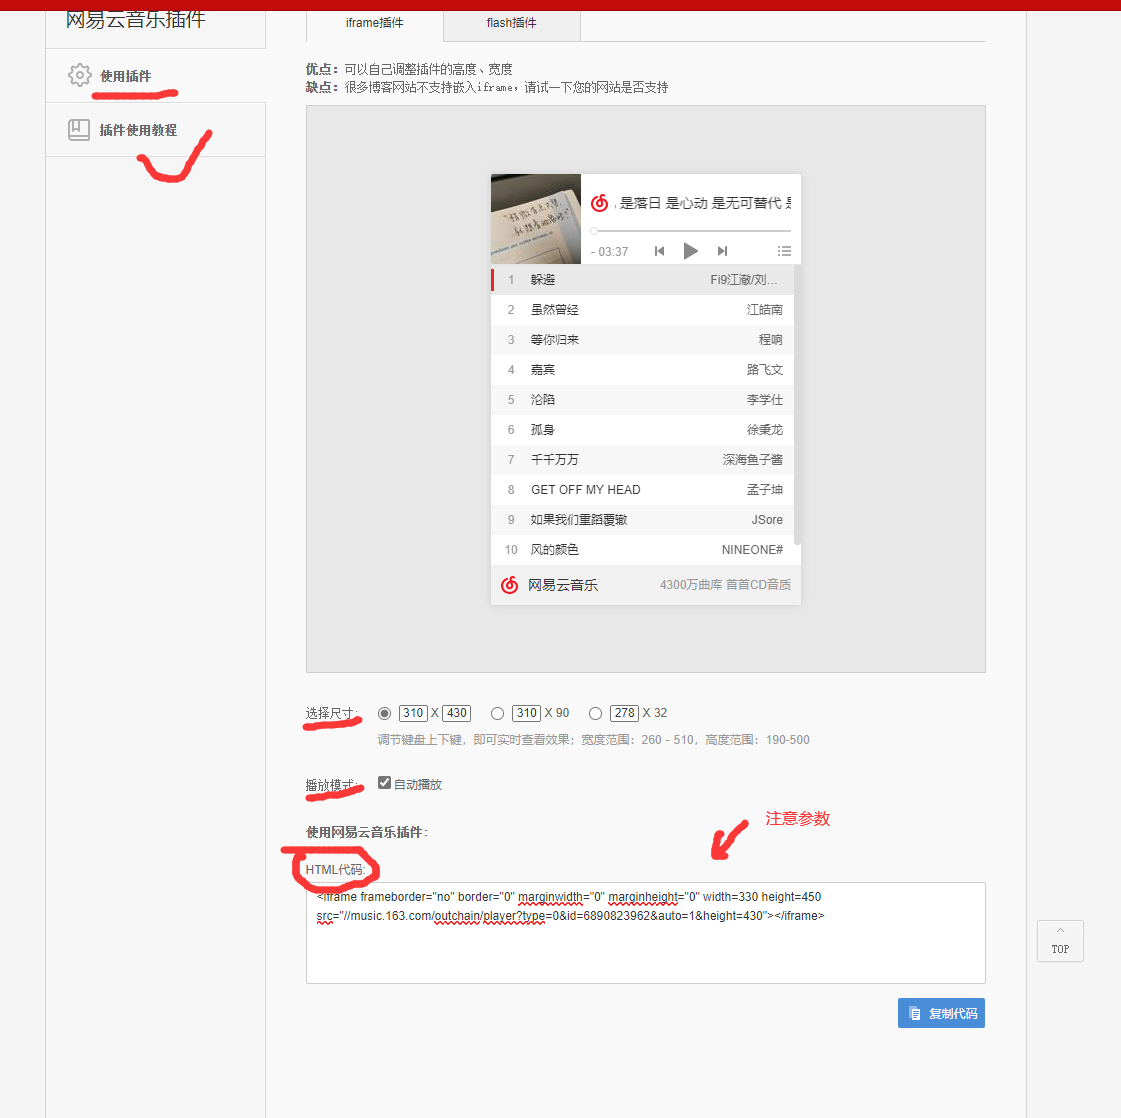Click the TOP back-to-top button
1121x1118 pixels.
coord(1060,941)
